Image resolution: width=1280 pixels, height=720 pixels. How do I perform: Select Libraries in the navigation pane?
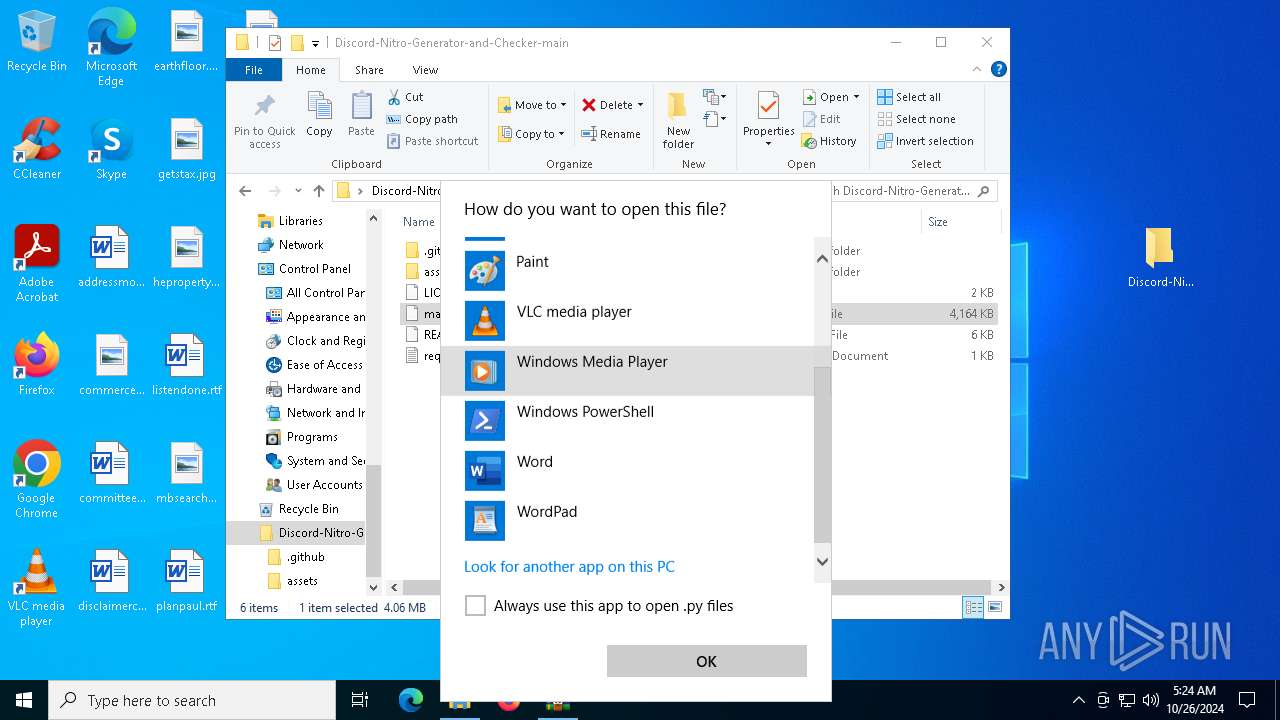coord(290,221)
